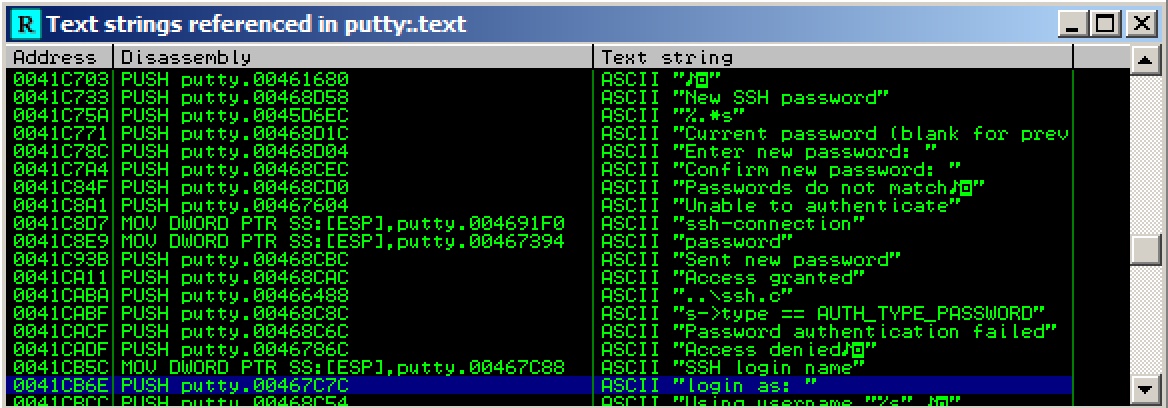
Task: Click PUSH putty.00467604 disassembly
Action: [x=235, y=205]
